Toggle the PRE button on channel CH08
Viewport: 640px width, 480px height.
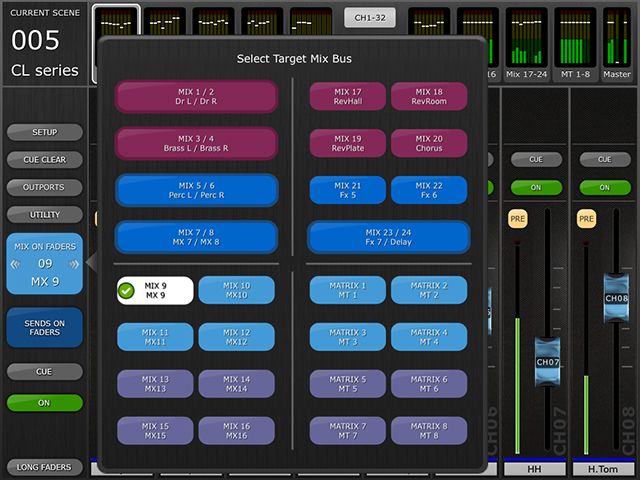tap(586, 218)
